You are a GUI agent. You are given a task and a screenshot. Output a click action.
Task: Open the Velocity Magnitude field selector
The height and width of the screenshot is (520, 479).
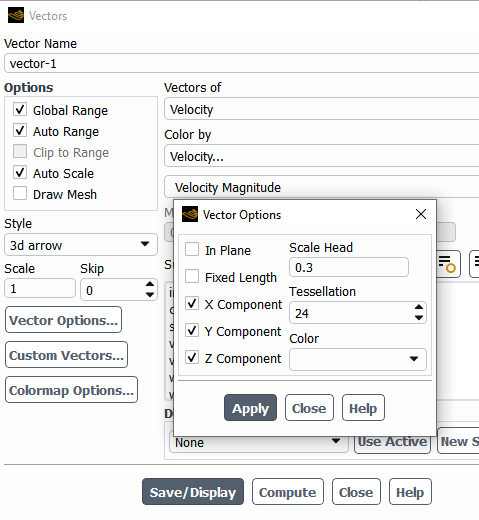[322, 187]
